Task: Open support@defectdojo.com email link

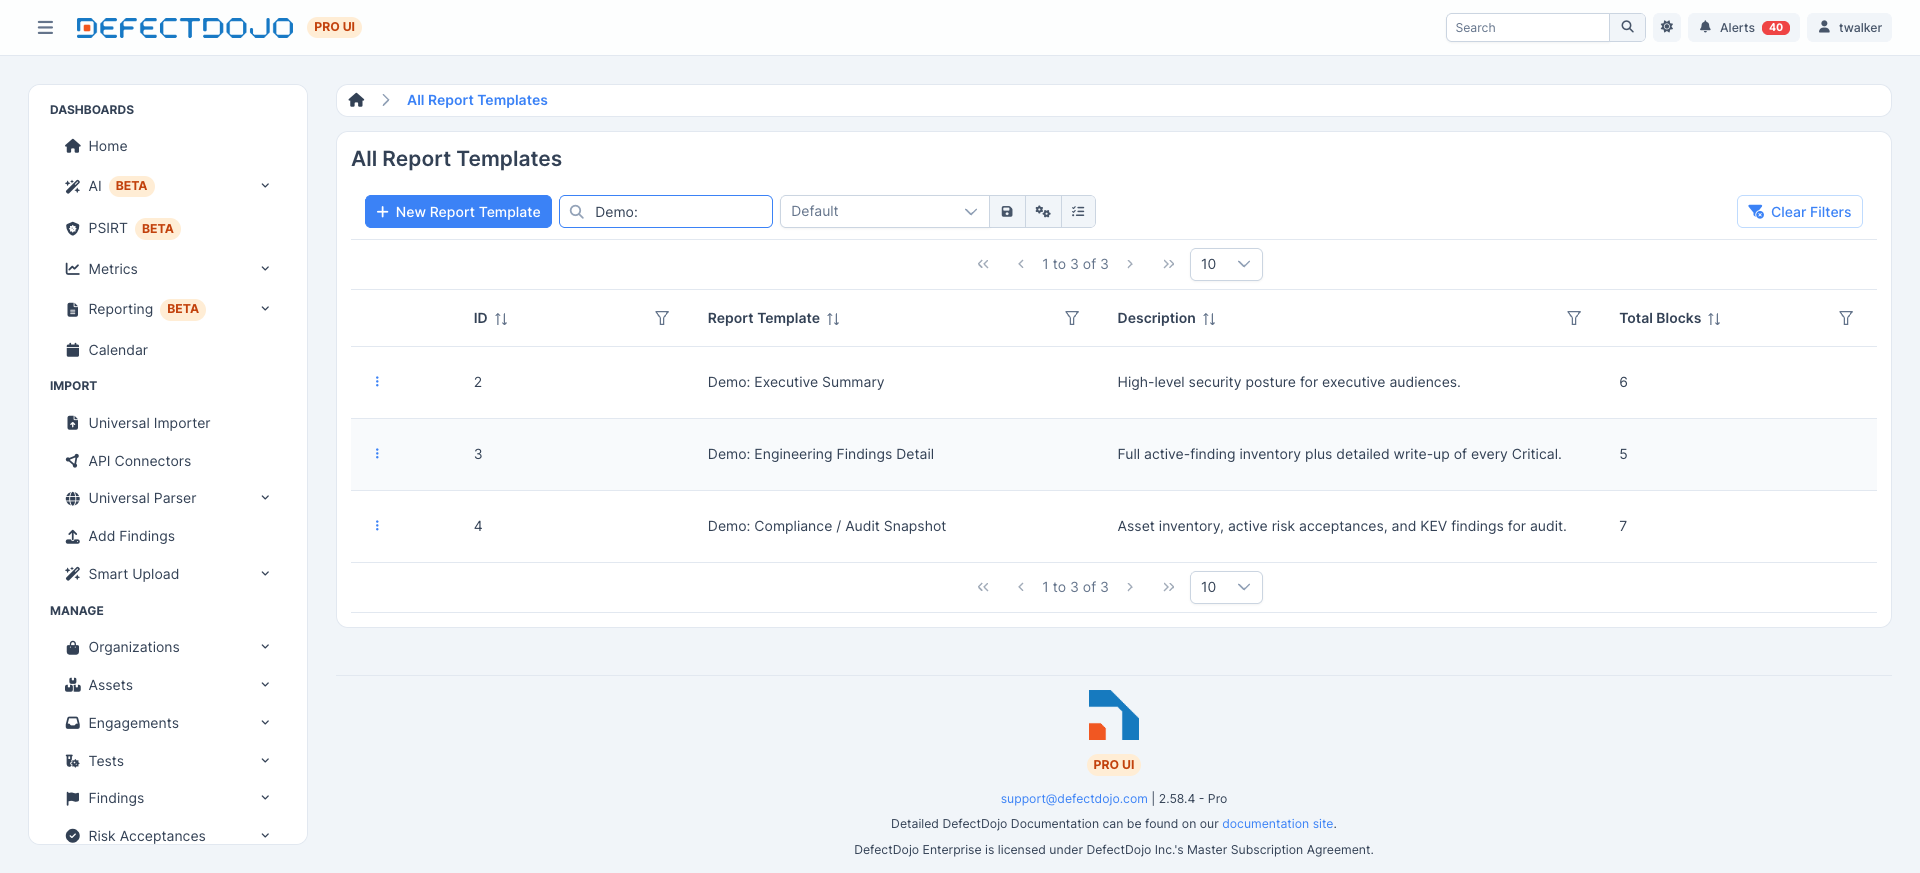Action: point(1074,799)
